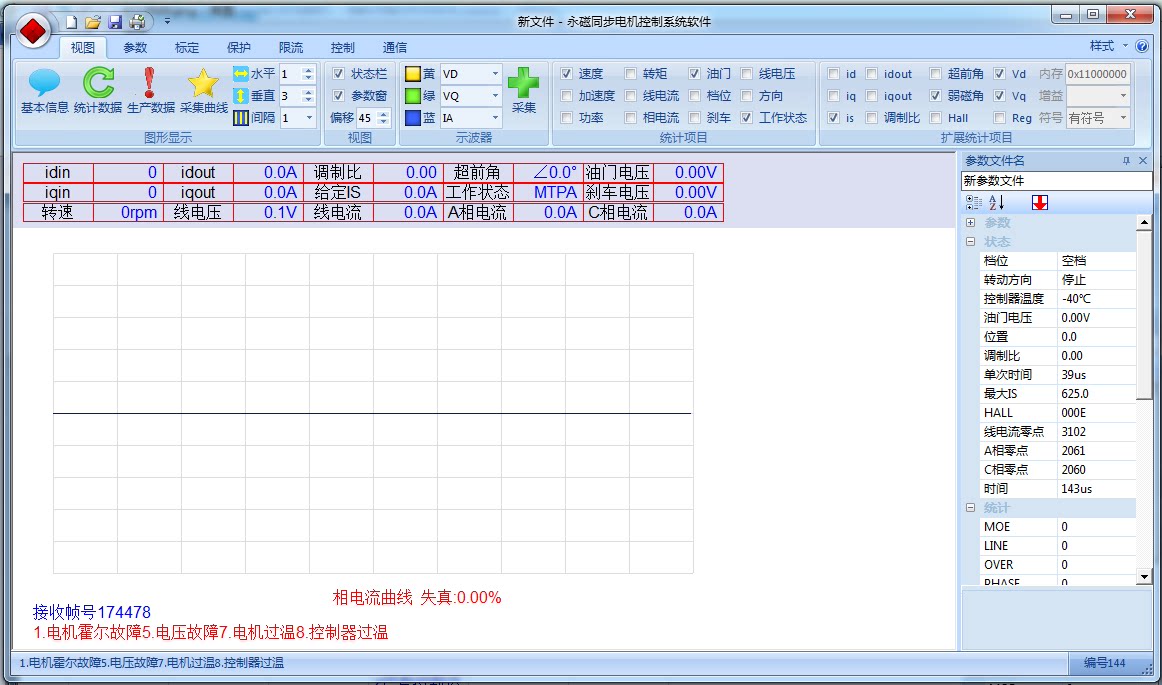
Task: Open the 垂直 value stepper
Action: (309, 96)
